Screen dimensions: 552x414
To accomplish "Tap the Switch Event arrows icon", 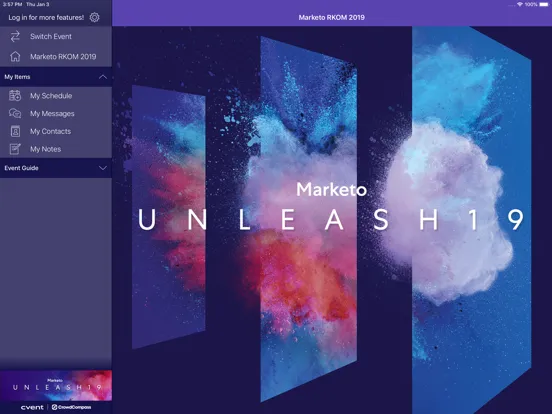I will 15,36.
